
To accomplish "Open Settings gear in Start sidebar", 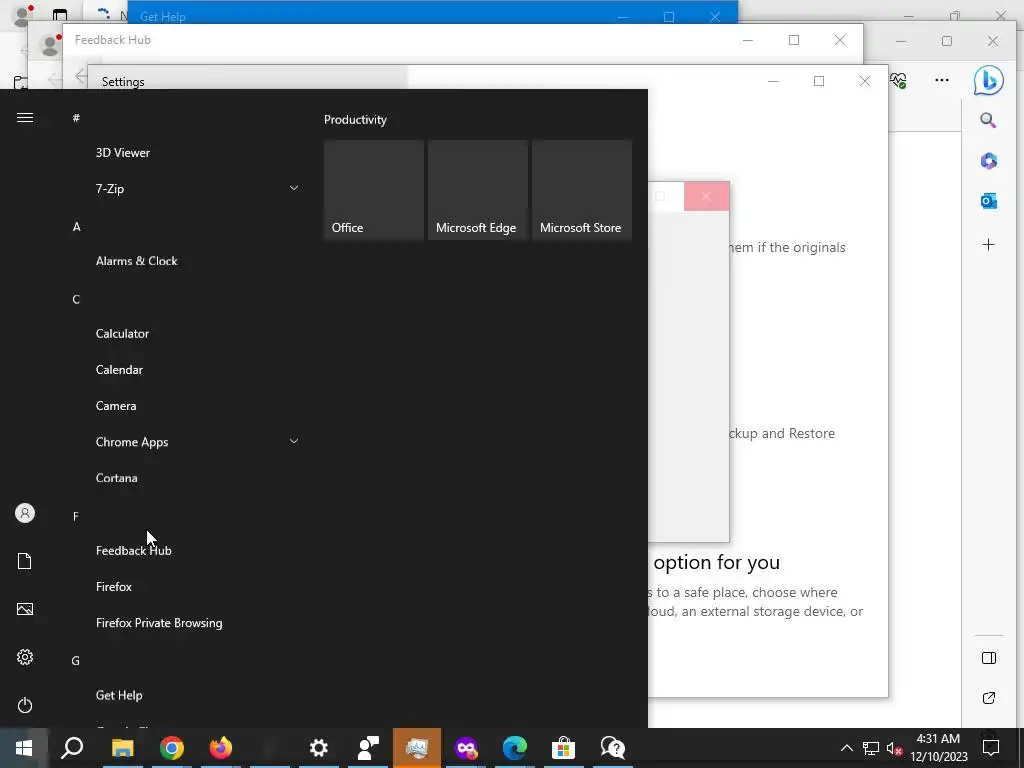I will tap(25, 657).
